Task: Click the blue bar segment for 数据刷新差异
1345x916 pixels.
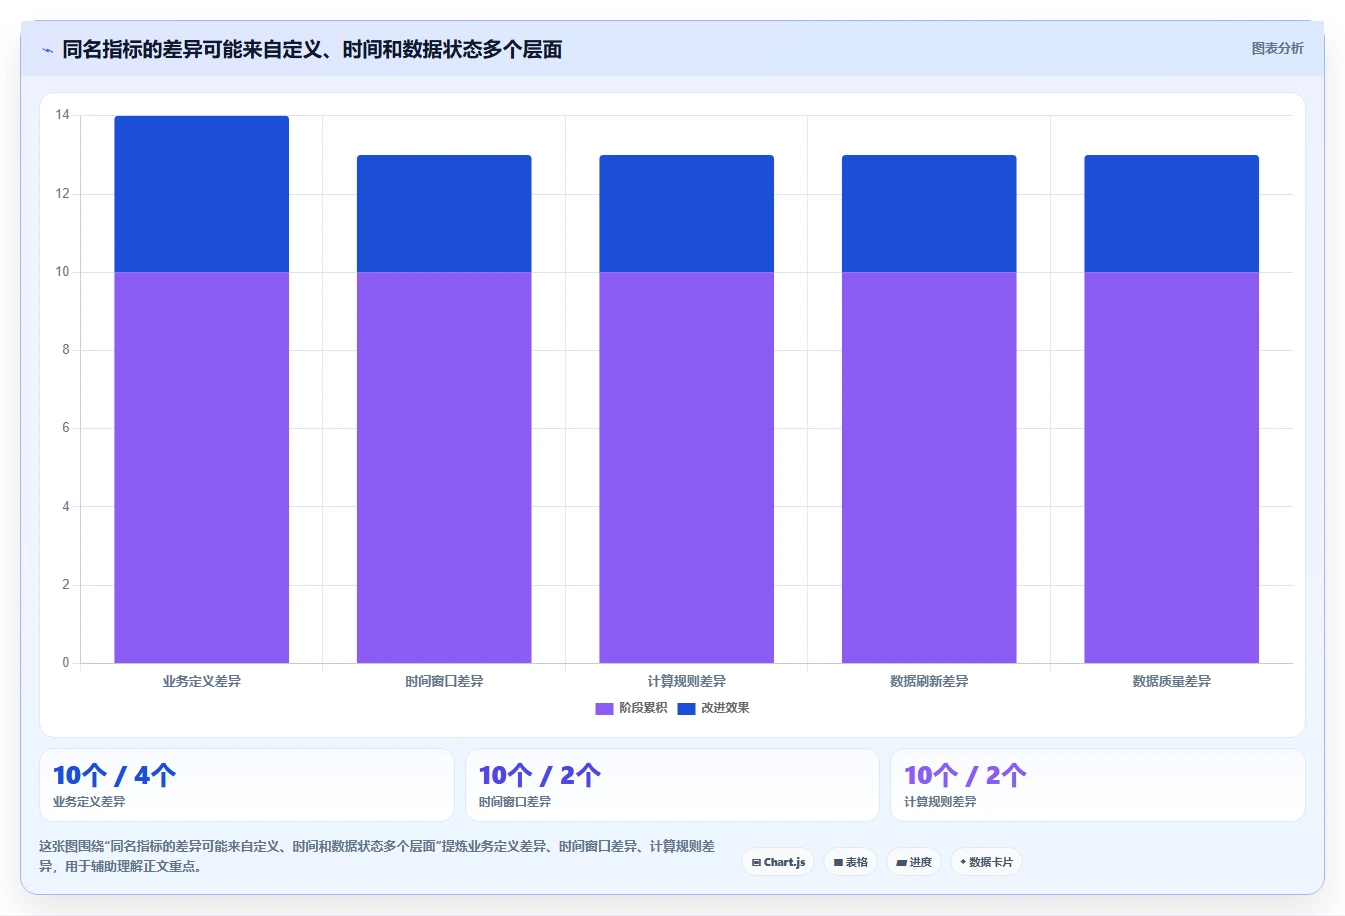Action: (929, 213)
